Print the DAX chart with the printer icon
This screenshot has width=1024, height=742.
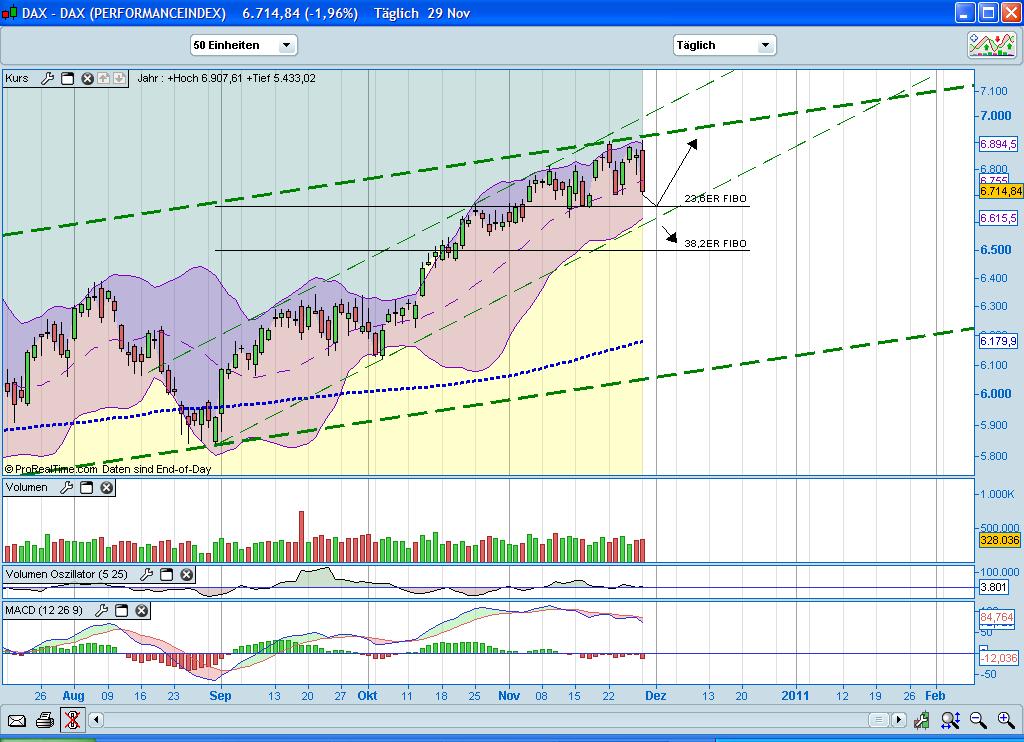point(44,719)
